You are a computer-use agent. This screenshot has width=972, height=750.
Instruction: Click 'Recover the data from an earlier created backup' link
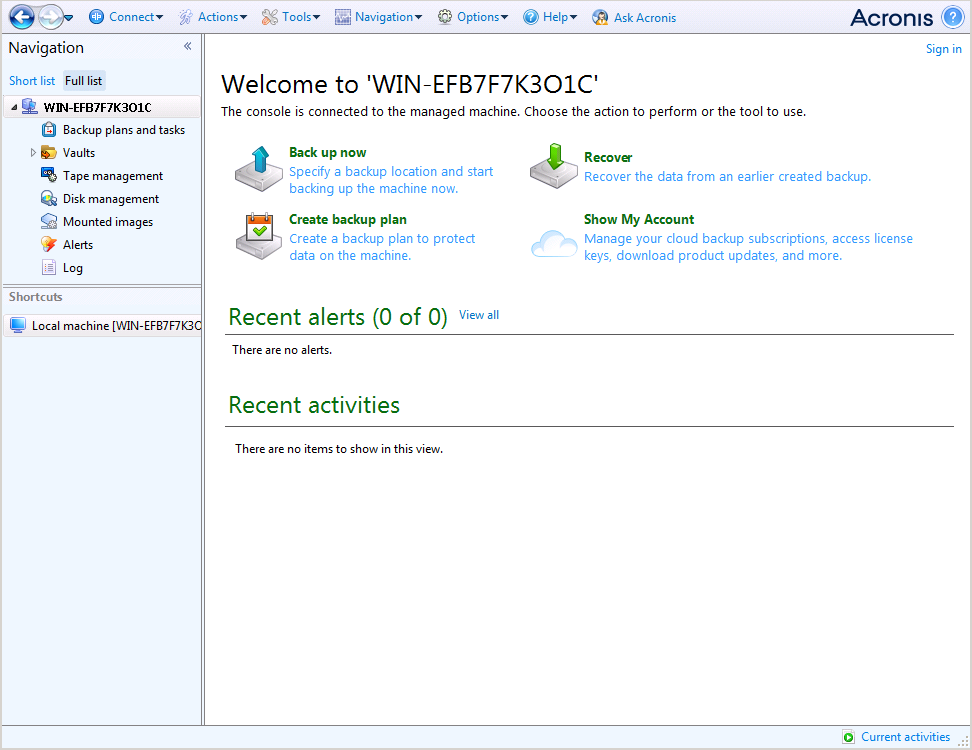pos(727,177)
